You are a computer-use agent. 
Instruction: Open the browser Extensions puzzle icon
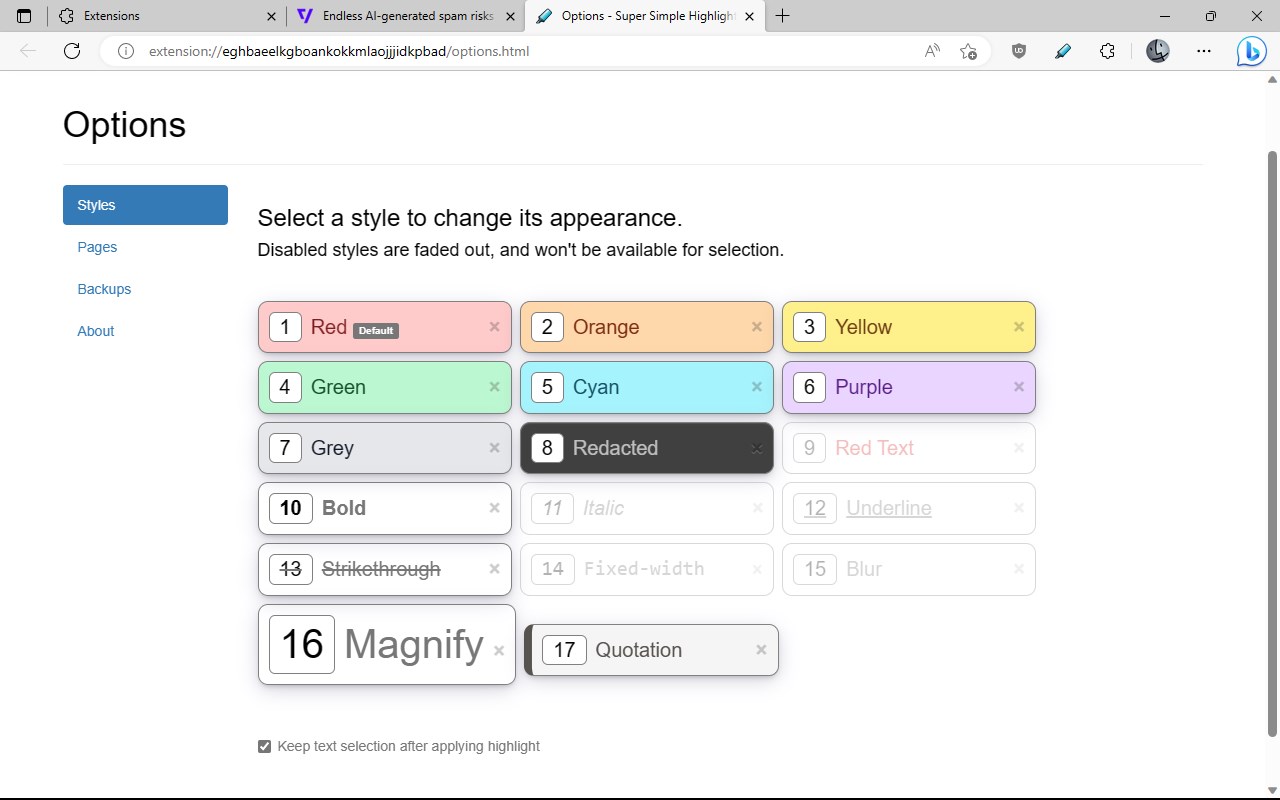[x=1107, y=51]
